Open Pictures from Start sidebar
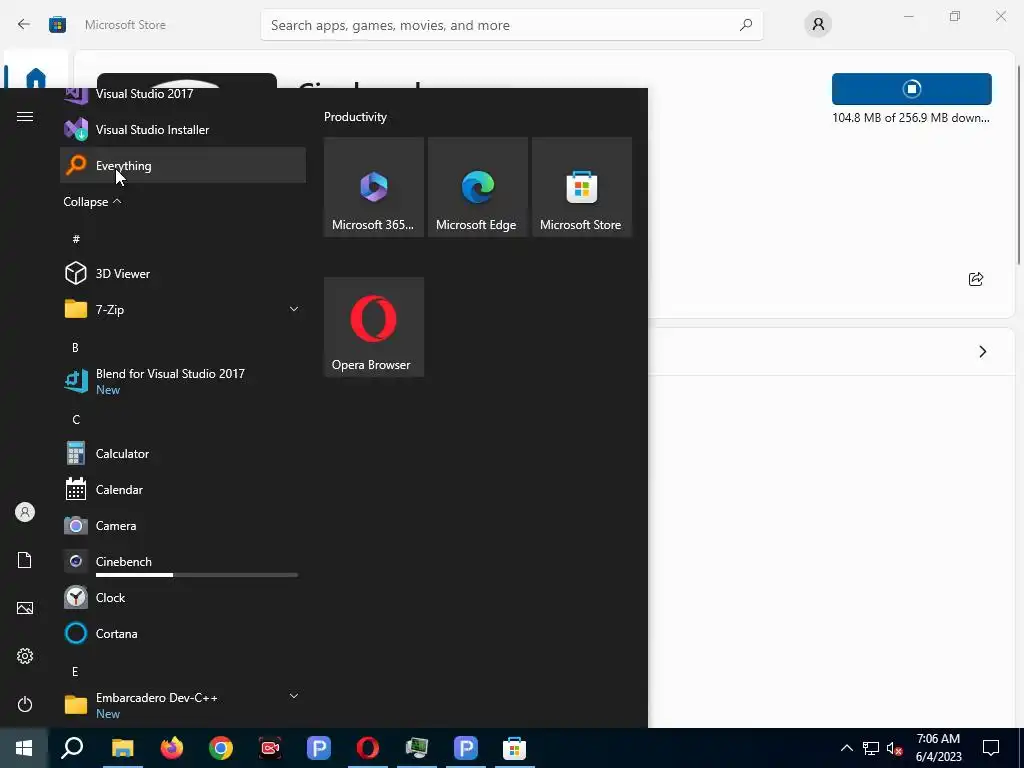This screenshot has width=1024, height=768. pos(25,608)
